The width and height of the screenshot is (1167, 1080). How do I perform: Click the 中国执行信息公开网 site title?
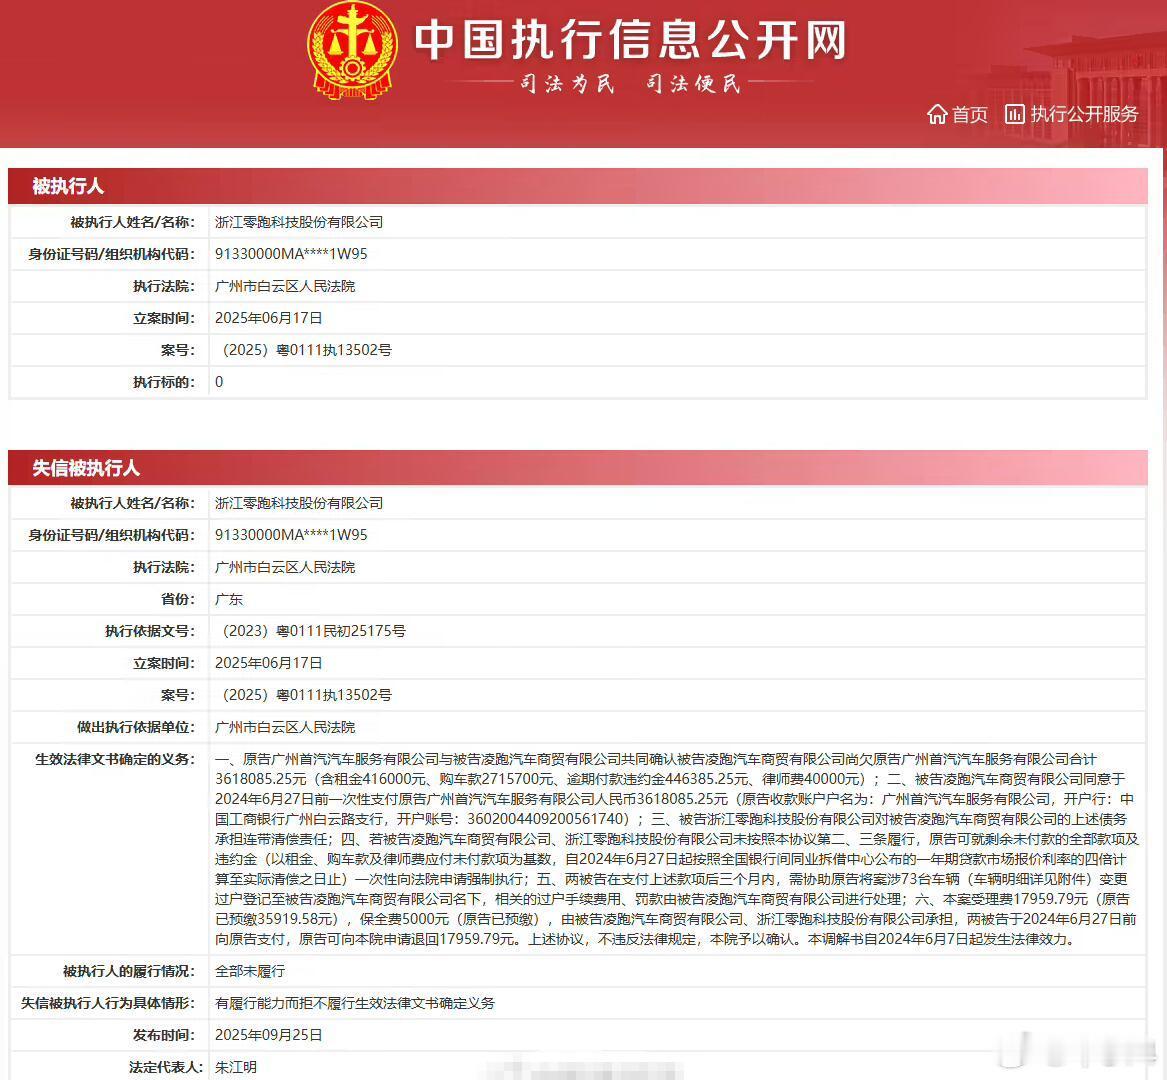[x=630, y=39]
